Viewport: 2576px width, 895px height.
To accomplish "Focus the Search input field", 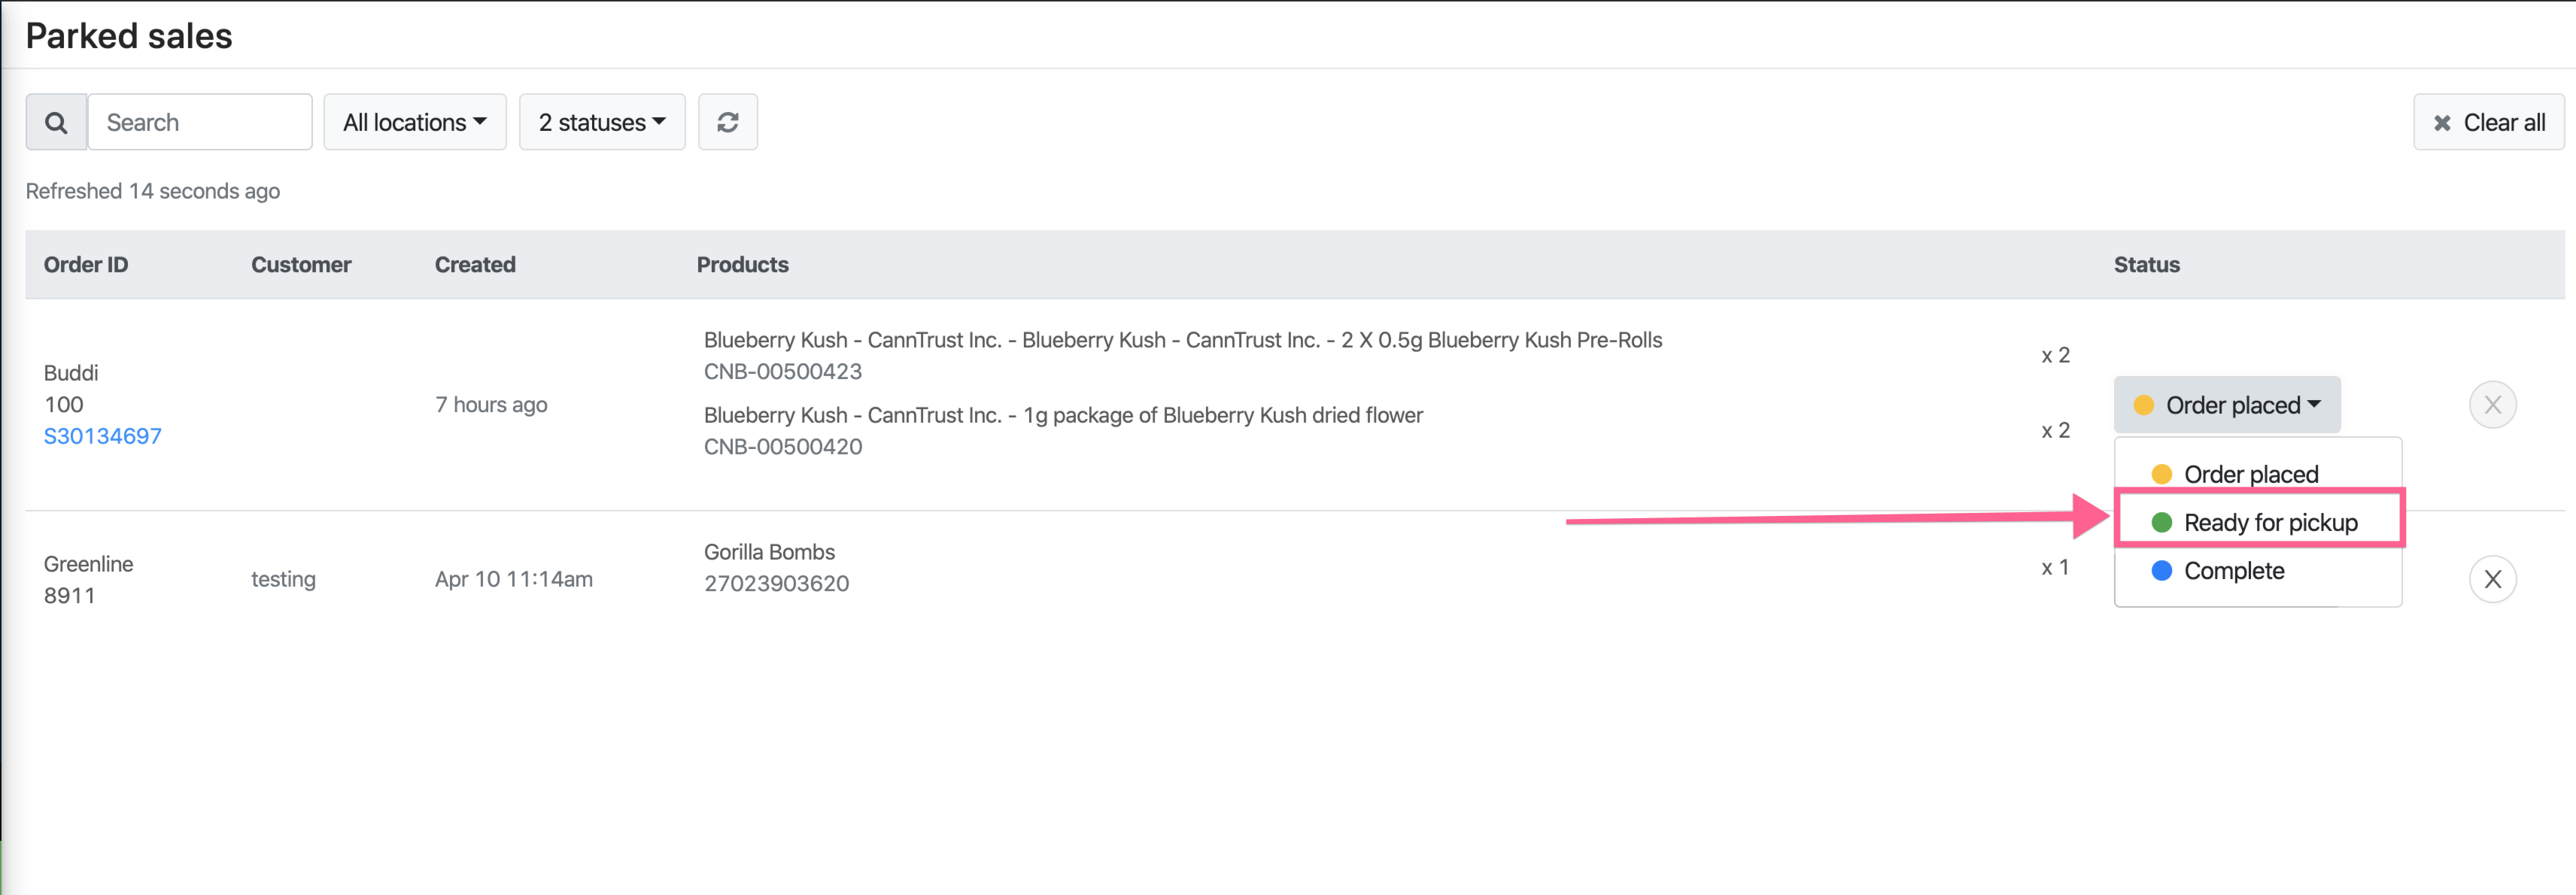I will point(200,122).
